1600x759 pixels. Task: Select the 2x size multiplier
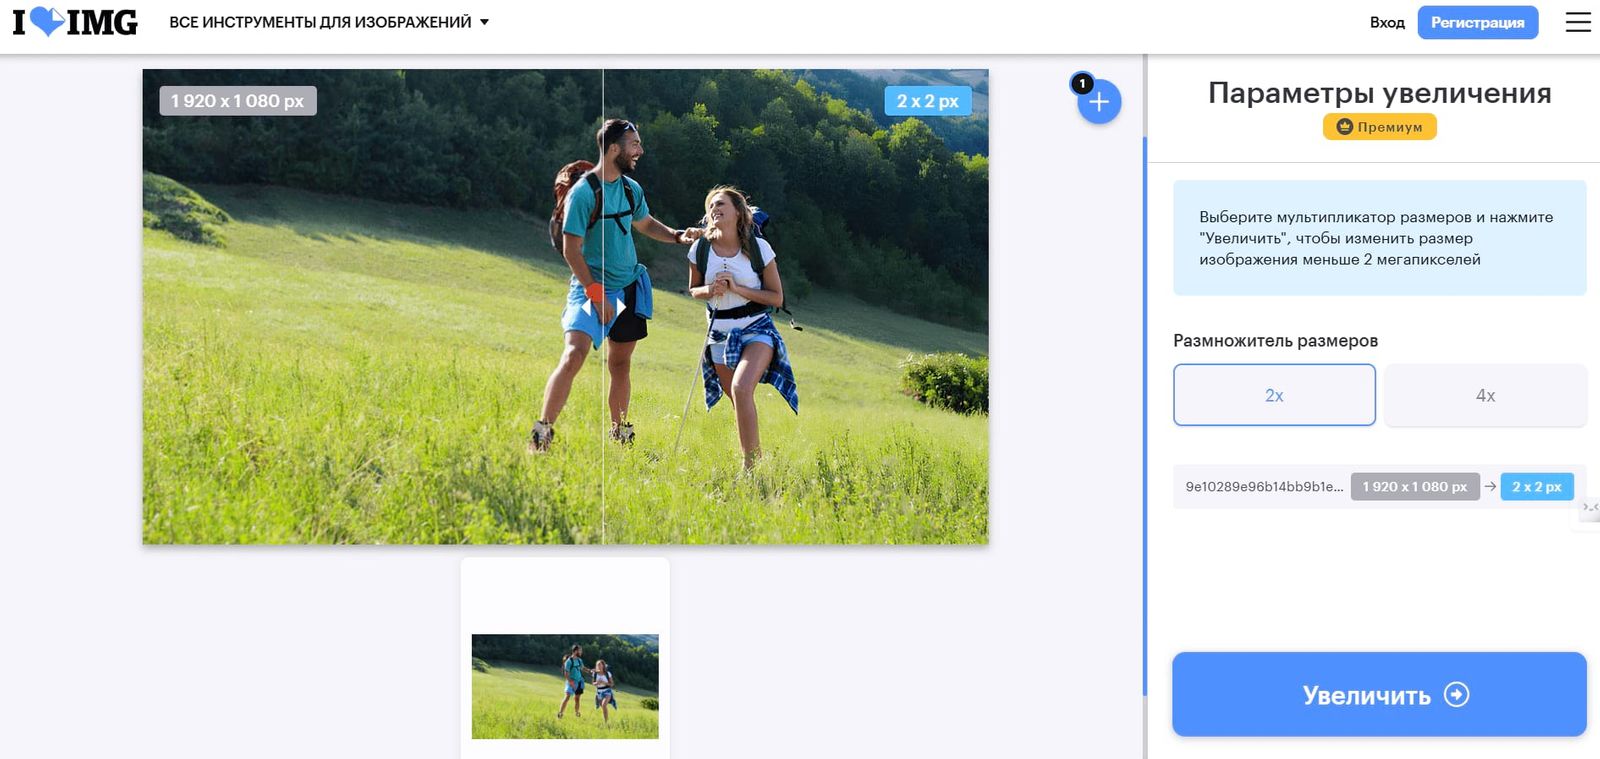(x=1274, y=395)
